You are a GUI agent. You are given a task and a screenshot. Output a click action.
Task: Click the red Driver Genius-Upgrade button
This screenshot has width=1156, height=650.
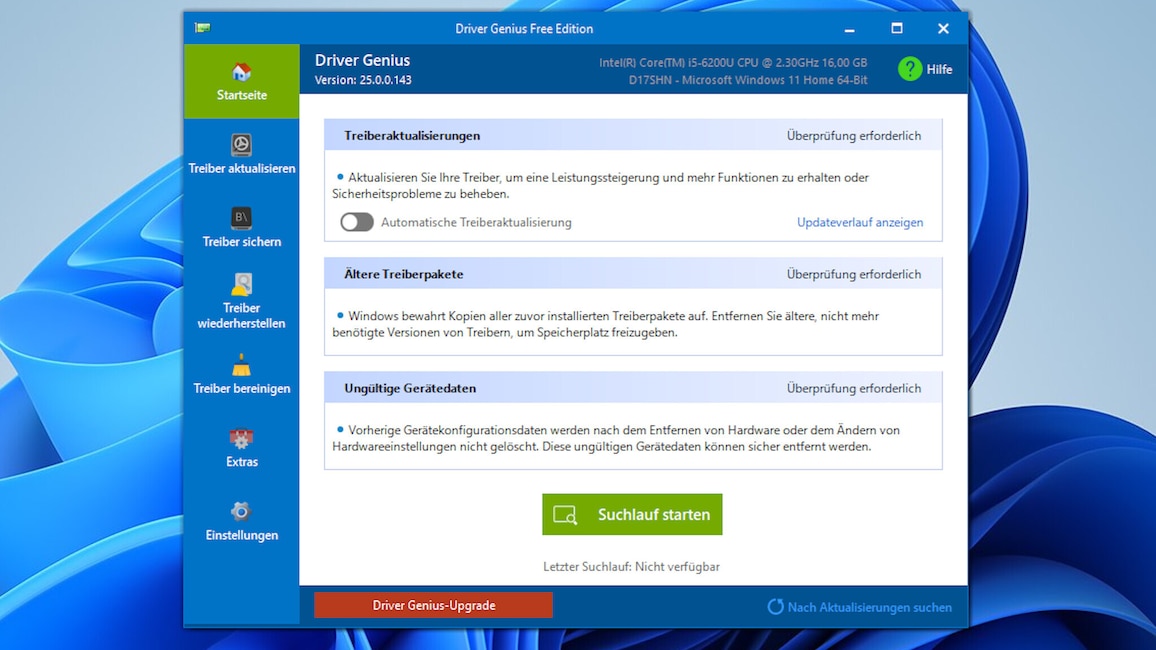pos(434,605)
